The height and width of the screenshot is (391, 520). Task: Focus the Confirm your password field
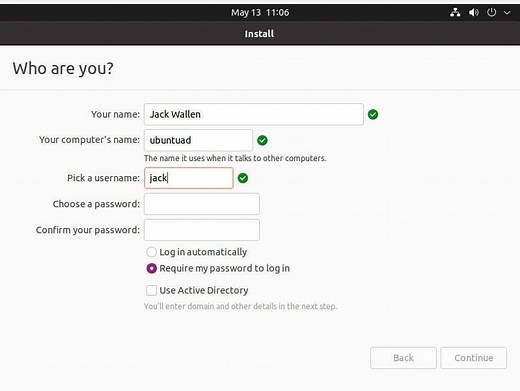(202, 230)
